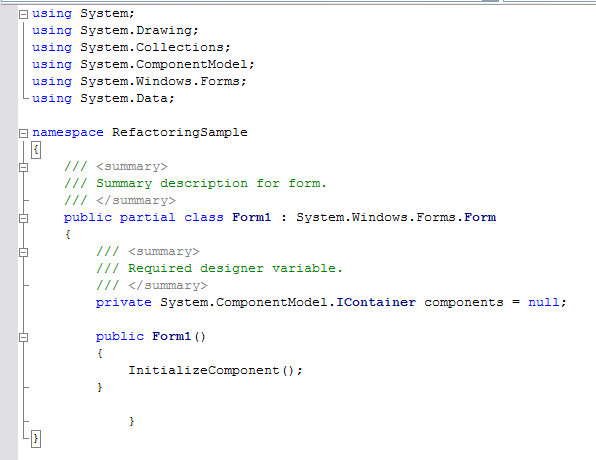
Task: Click the 'RefactoringSample' namespace name
Action: click(x=180, y=132)
